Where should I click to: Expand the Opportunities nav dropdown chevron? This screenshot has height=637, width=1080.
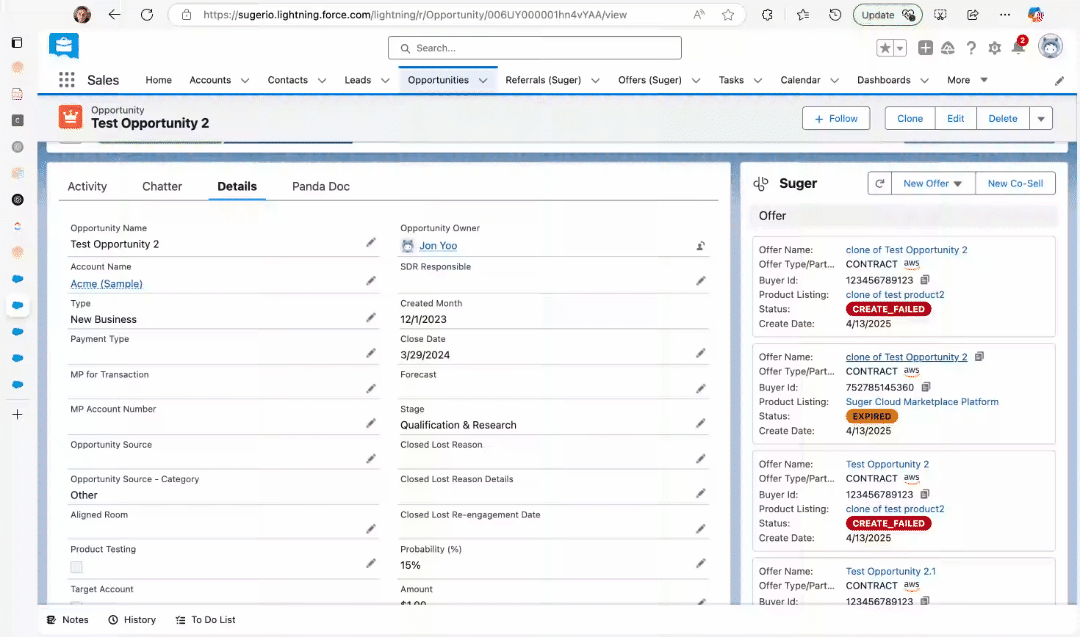tap(483, 81)
